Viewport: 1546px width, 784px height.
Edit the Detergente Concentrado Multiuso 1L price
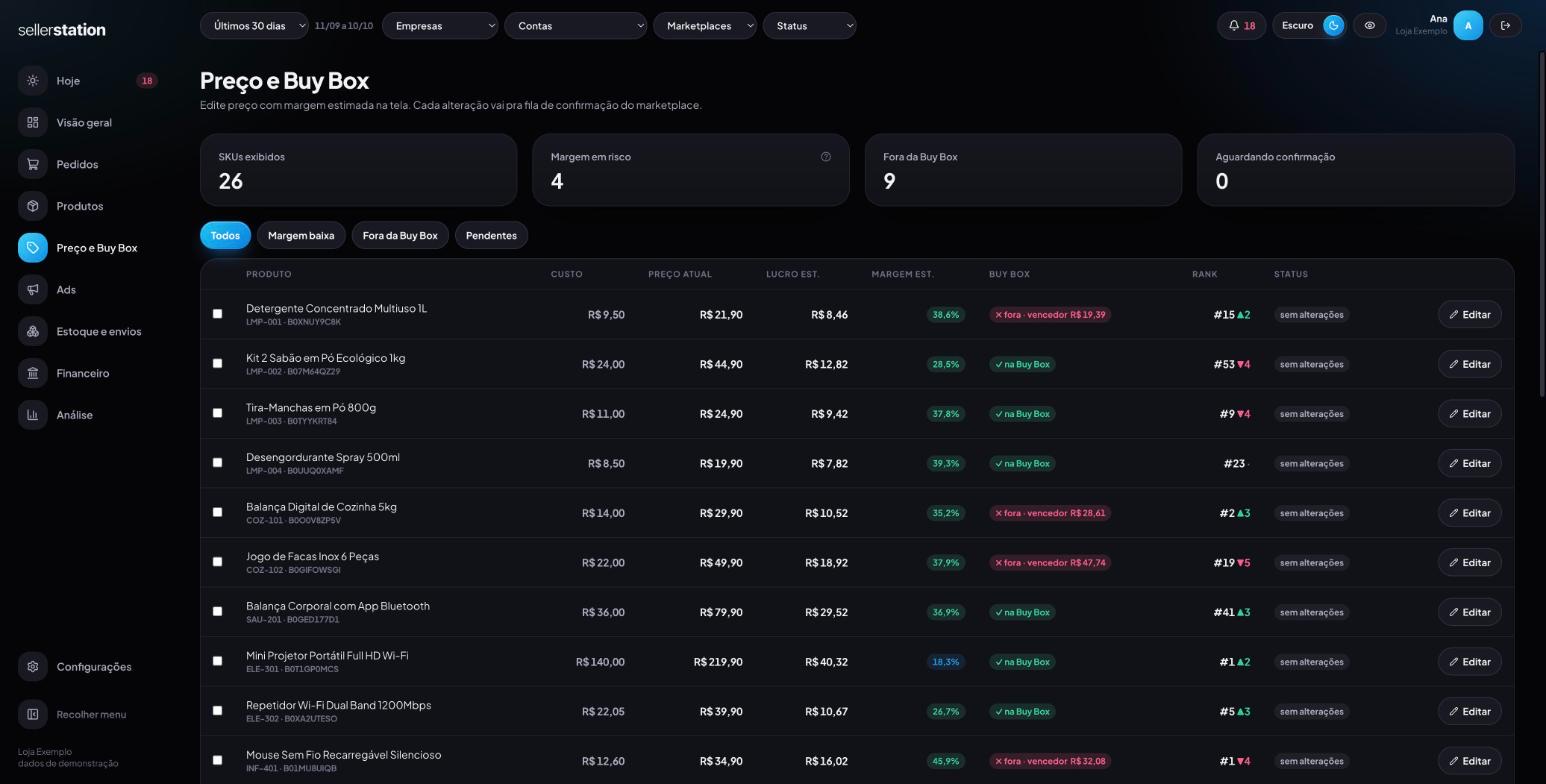point(1470,314)
